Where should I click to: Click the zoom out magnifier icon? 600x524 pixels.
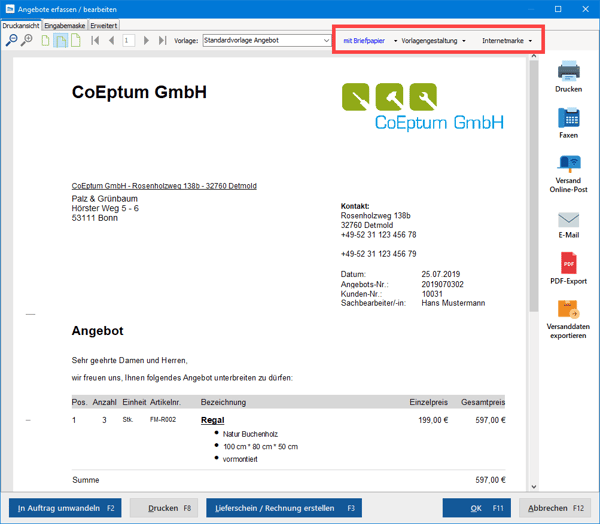(11, 41)
